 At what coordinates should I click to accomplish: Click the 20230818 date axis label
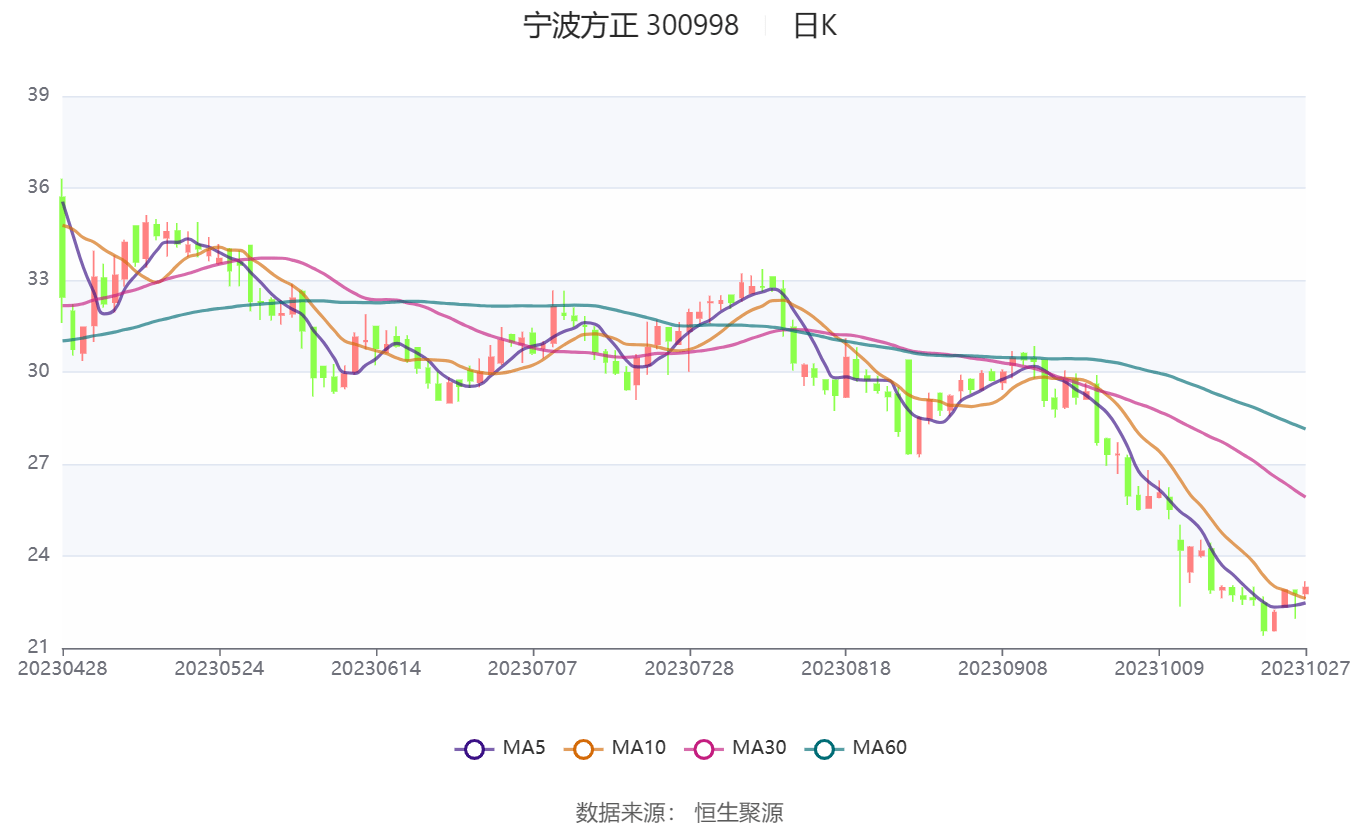(846, 667)
